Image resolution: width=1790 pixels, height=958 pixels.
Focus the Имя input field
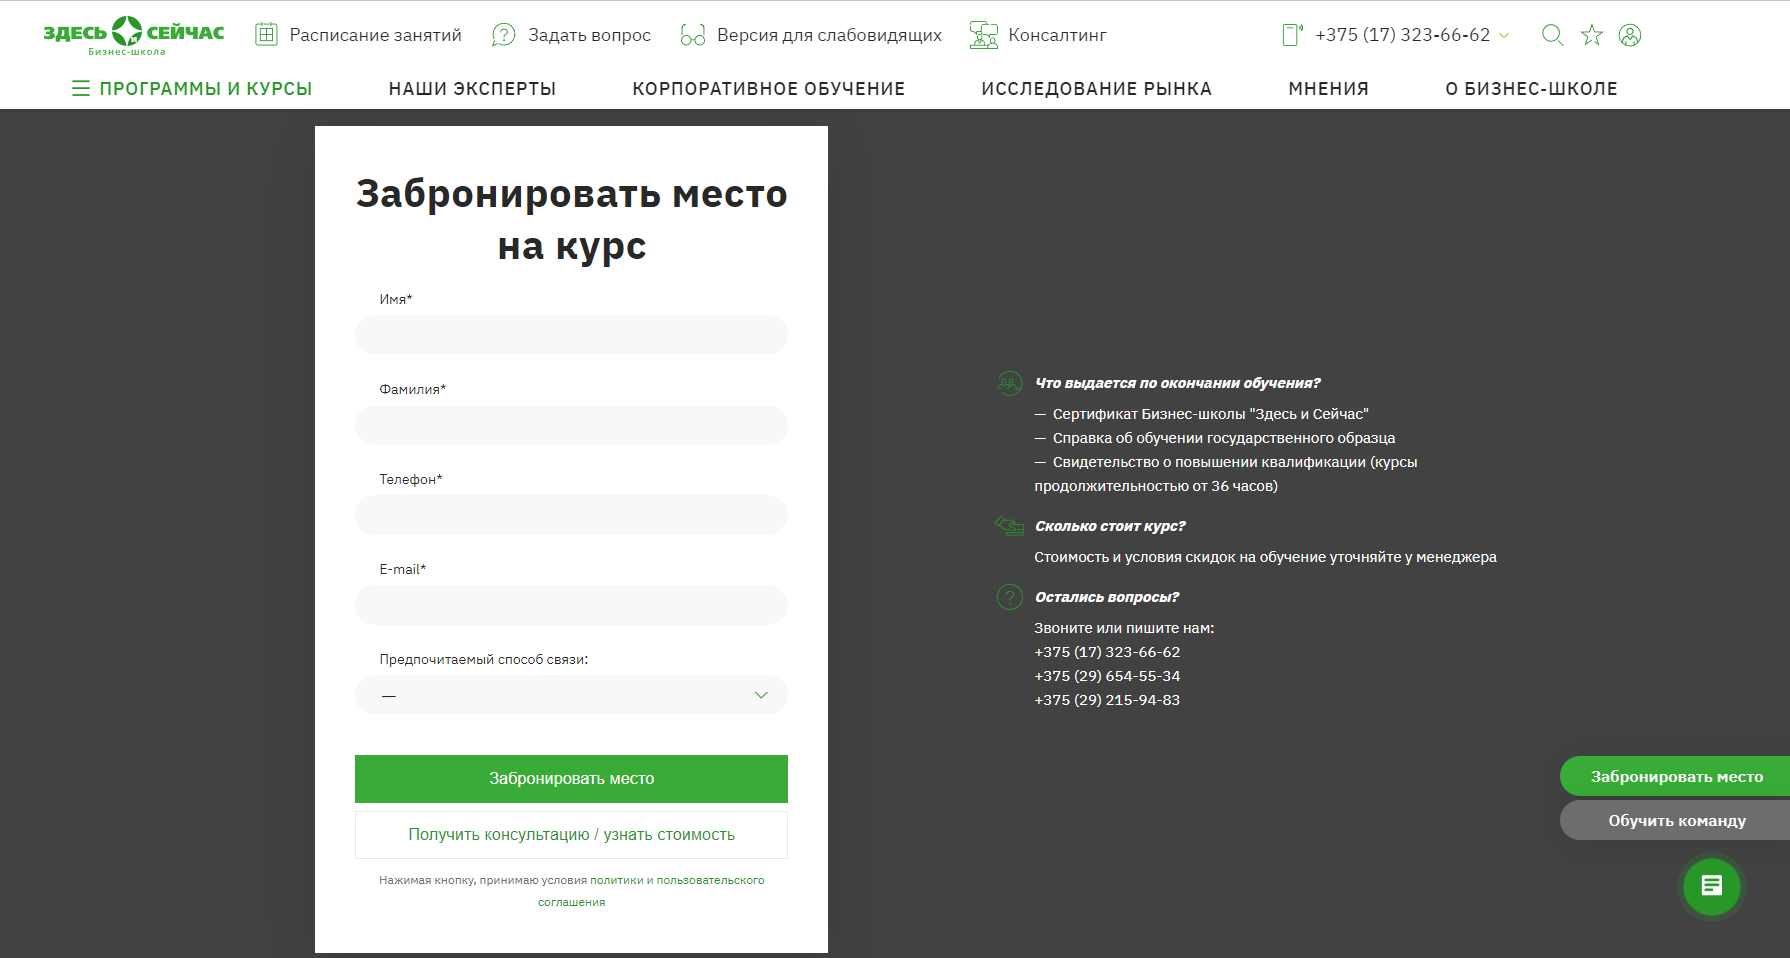(x=571, y=335)
